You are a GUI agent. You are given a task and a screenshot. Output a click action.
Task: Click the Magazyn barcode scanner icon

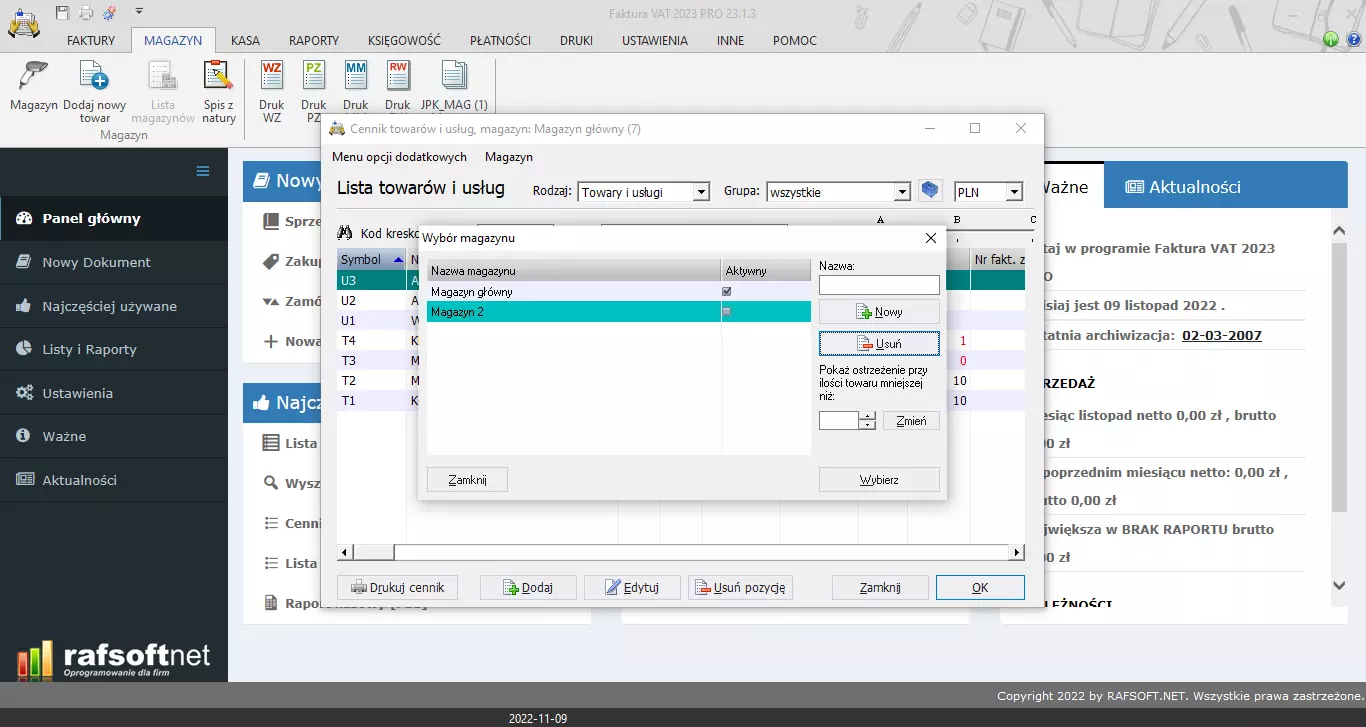(x=34, y=77)
